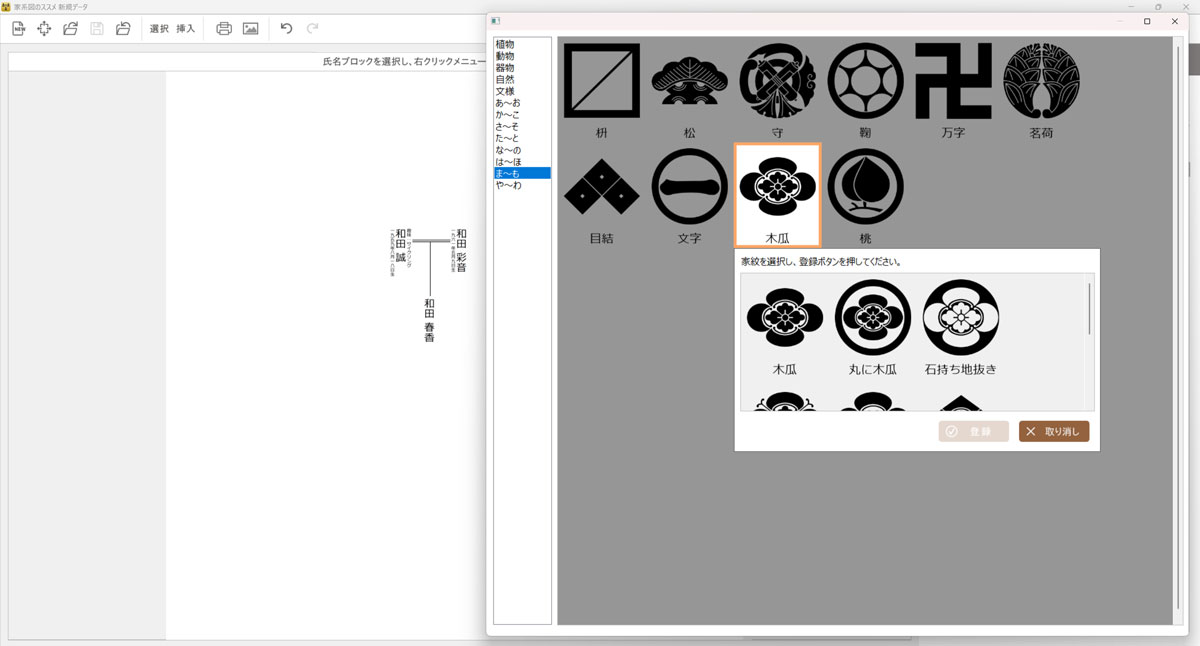Select the 和田 彩音 name block

(459, 250)
